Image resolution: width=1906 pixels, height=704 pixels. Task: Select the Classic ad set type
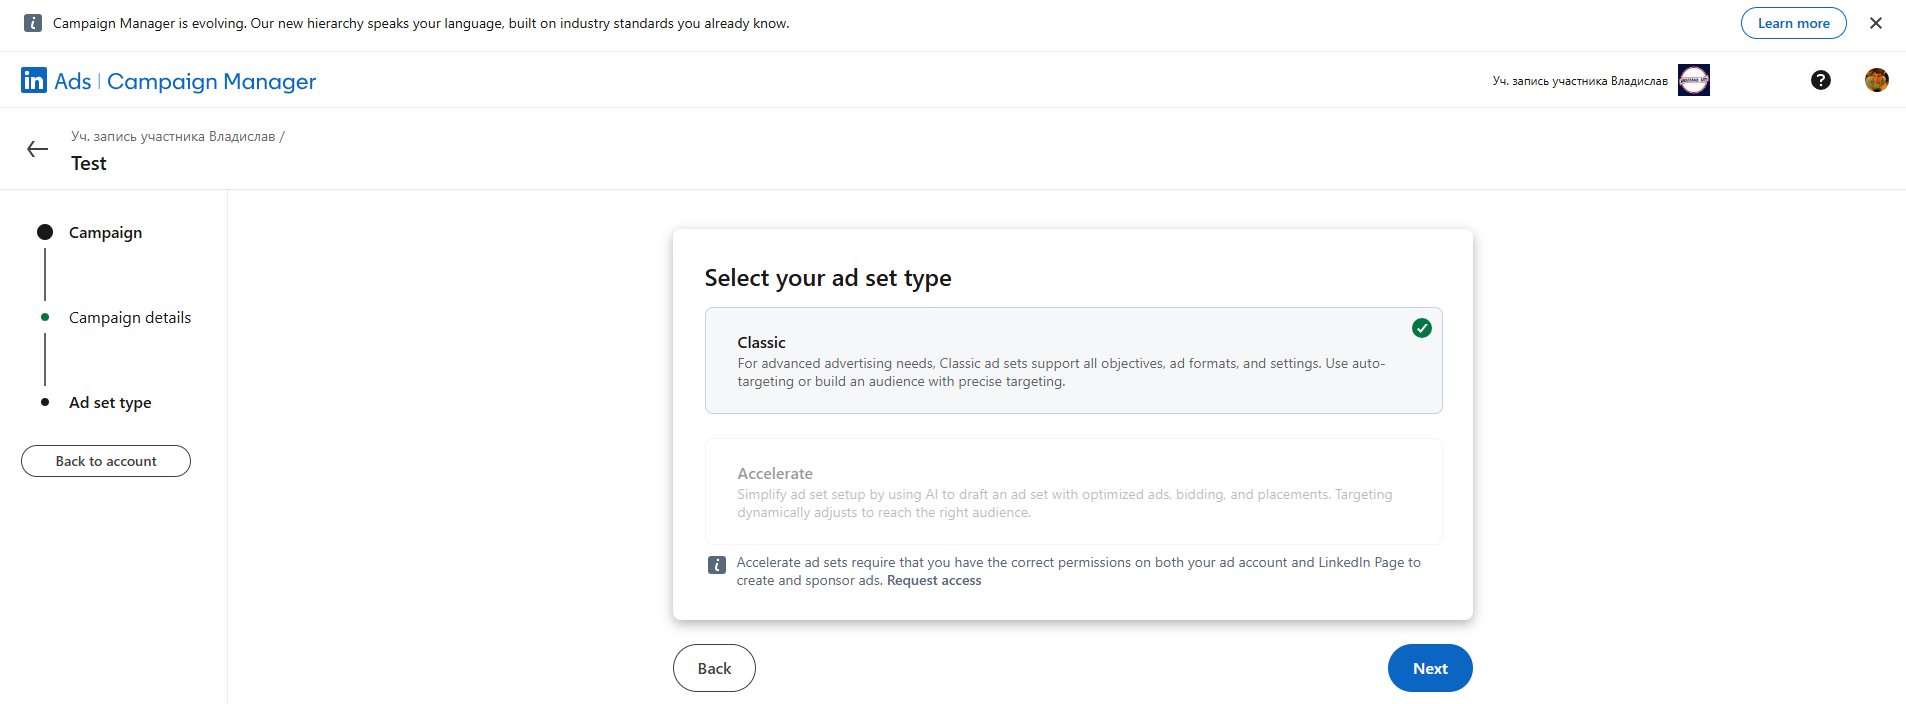tap(1074, 360)
